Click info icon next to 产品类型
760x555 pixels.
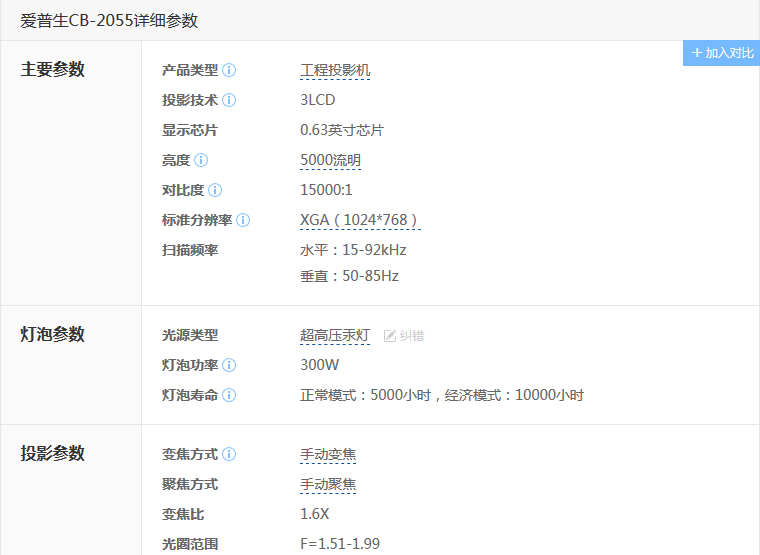click(229, 70)
